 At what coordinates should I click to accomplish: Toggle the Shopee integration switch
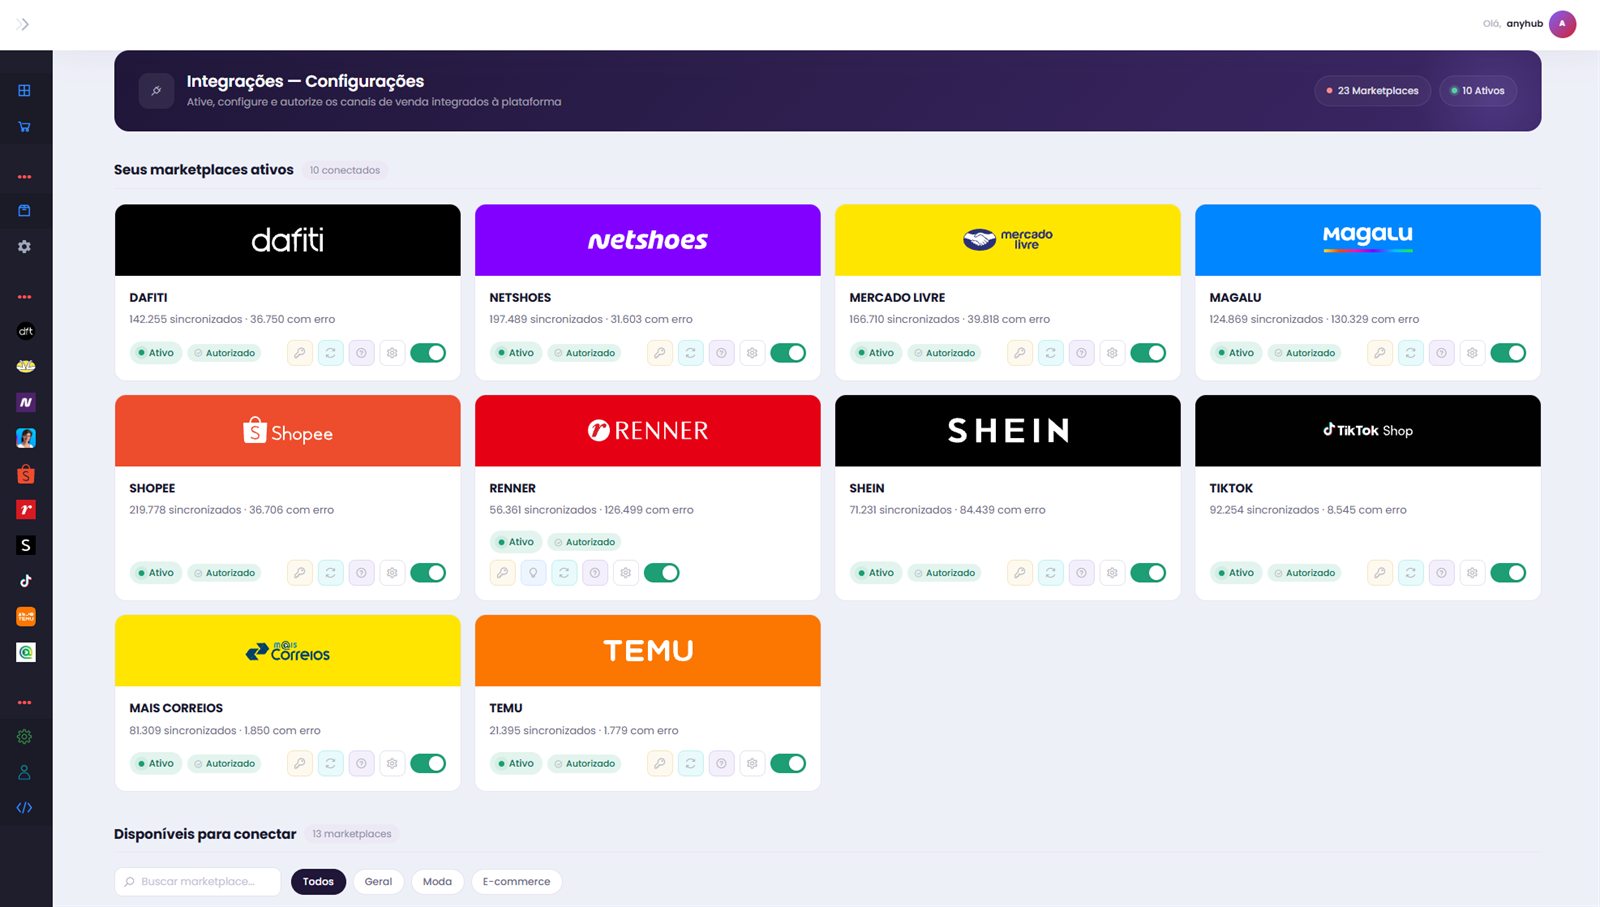(x=428, y=573)
